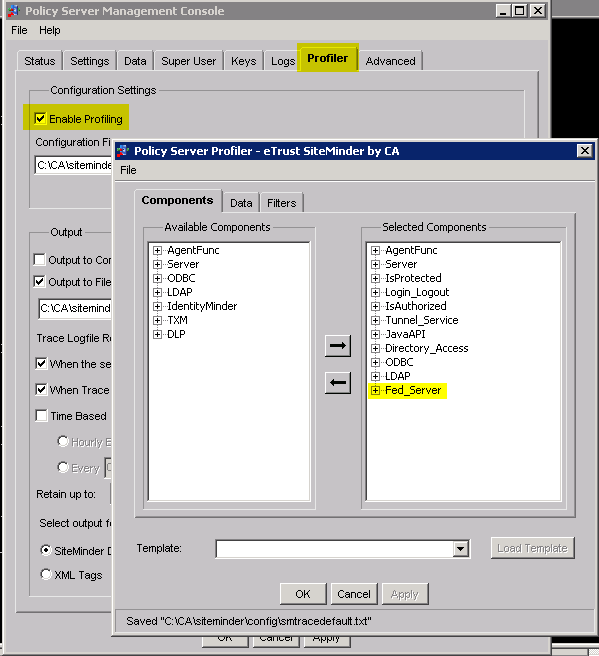The image size is (599, 656).
Task: Click the Load Template button
Action: [x=532, y=548]
